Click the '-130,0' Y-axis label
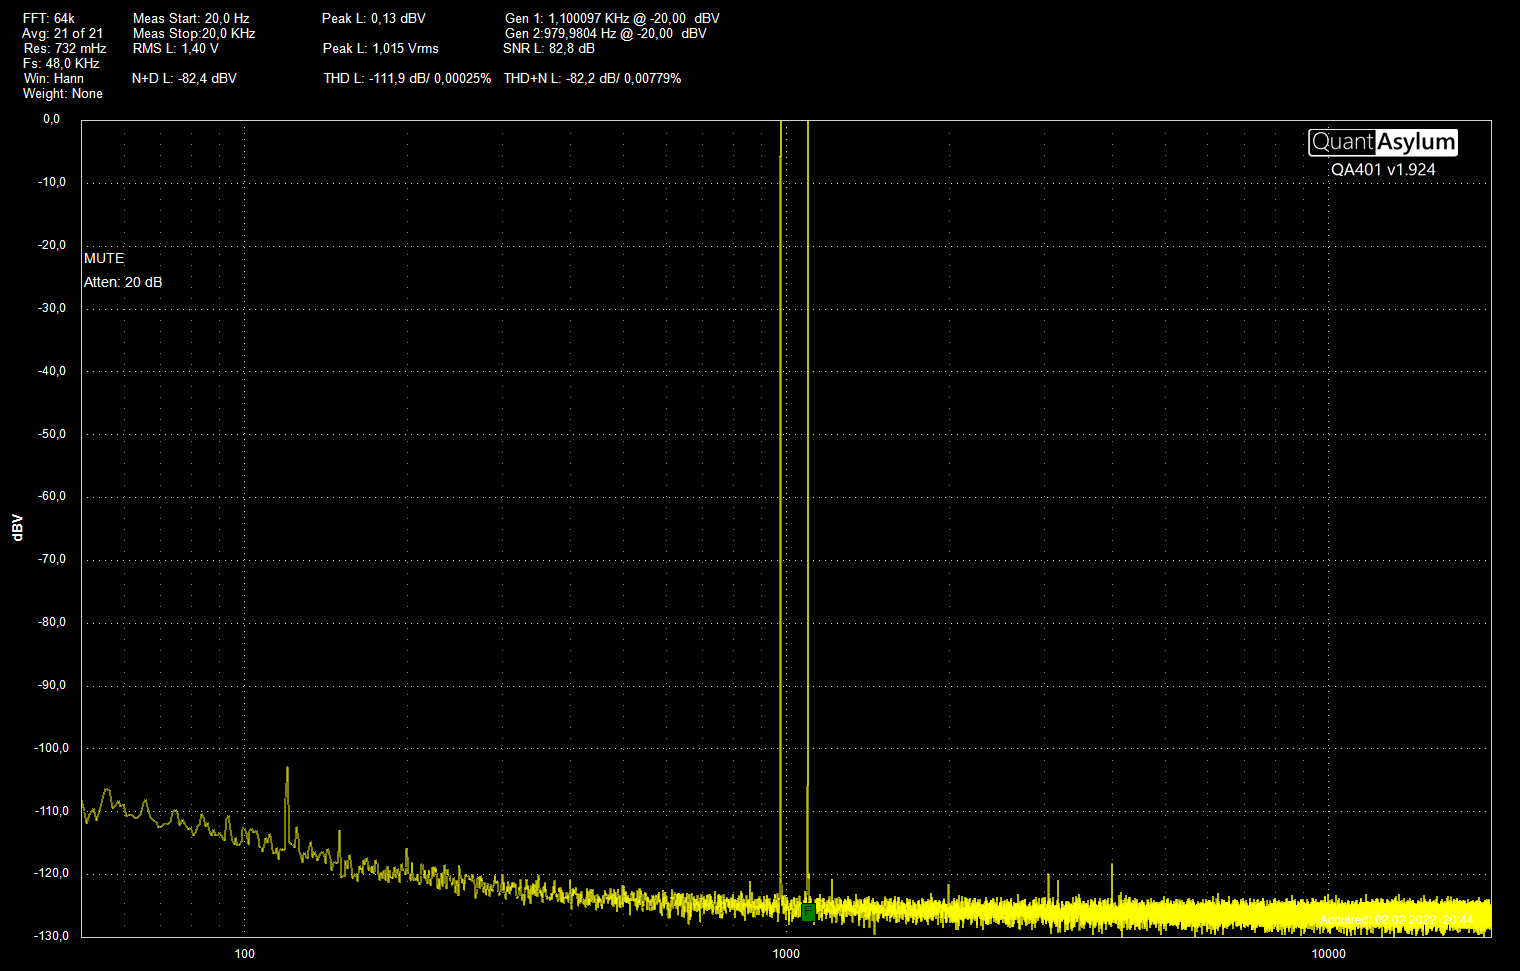 pyautogui.click(x=52, y=936)
